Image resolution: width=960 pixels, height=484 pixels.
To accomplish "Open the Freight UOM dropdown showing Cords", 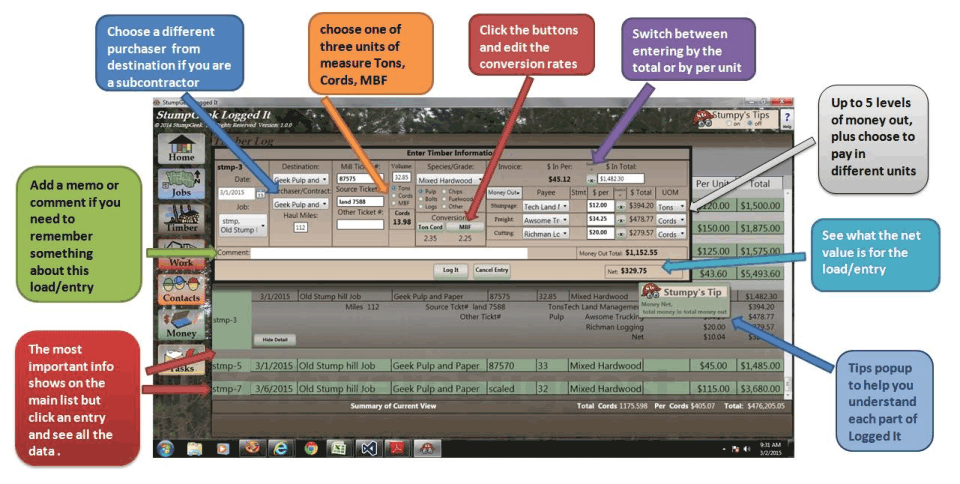I will (x=671, y=220).
